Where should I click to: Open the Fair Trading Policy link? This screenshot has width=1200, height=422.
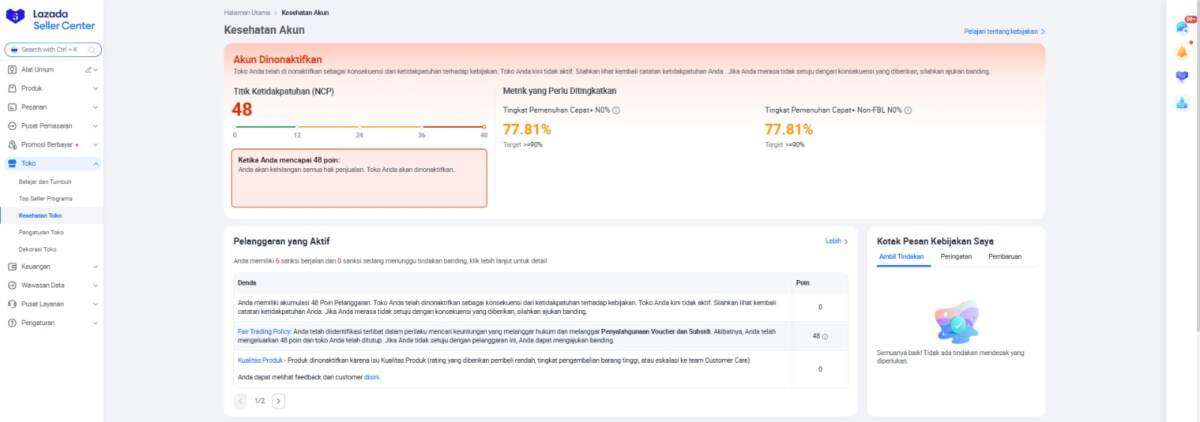tap(264, 329)
